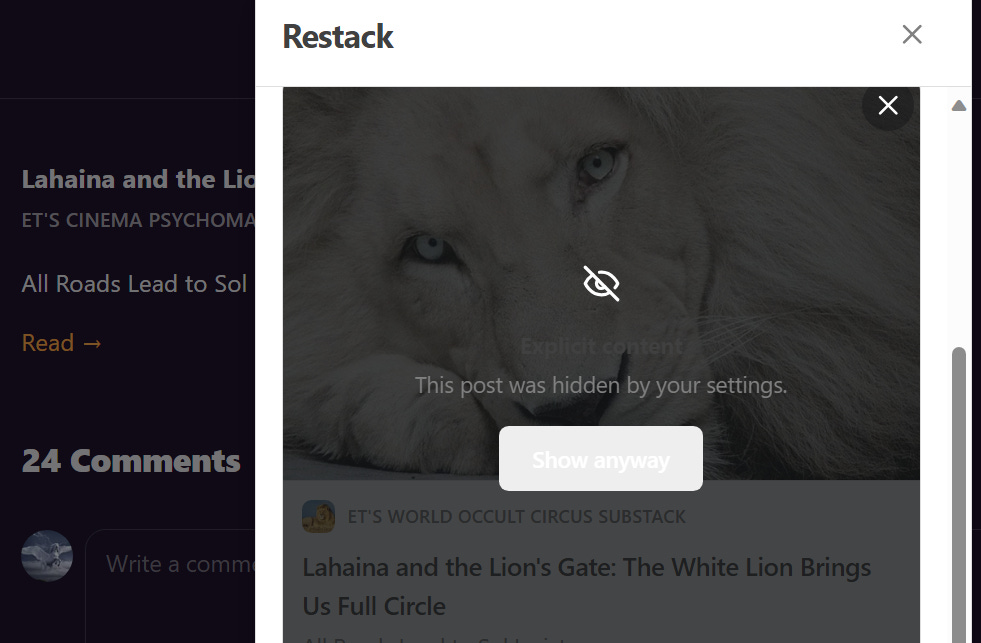The image size is (981, 643).
Task: Follow the Read link on the article
Action: pyautogui.click(x=47, y=342)
